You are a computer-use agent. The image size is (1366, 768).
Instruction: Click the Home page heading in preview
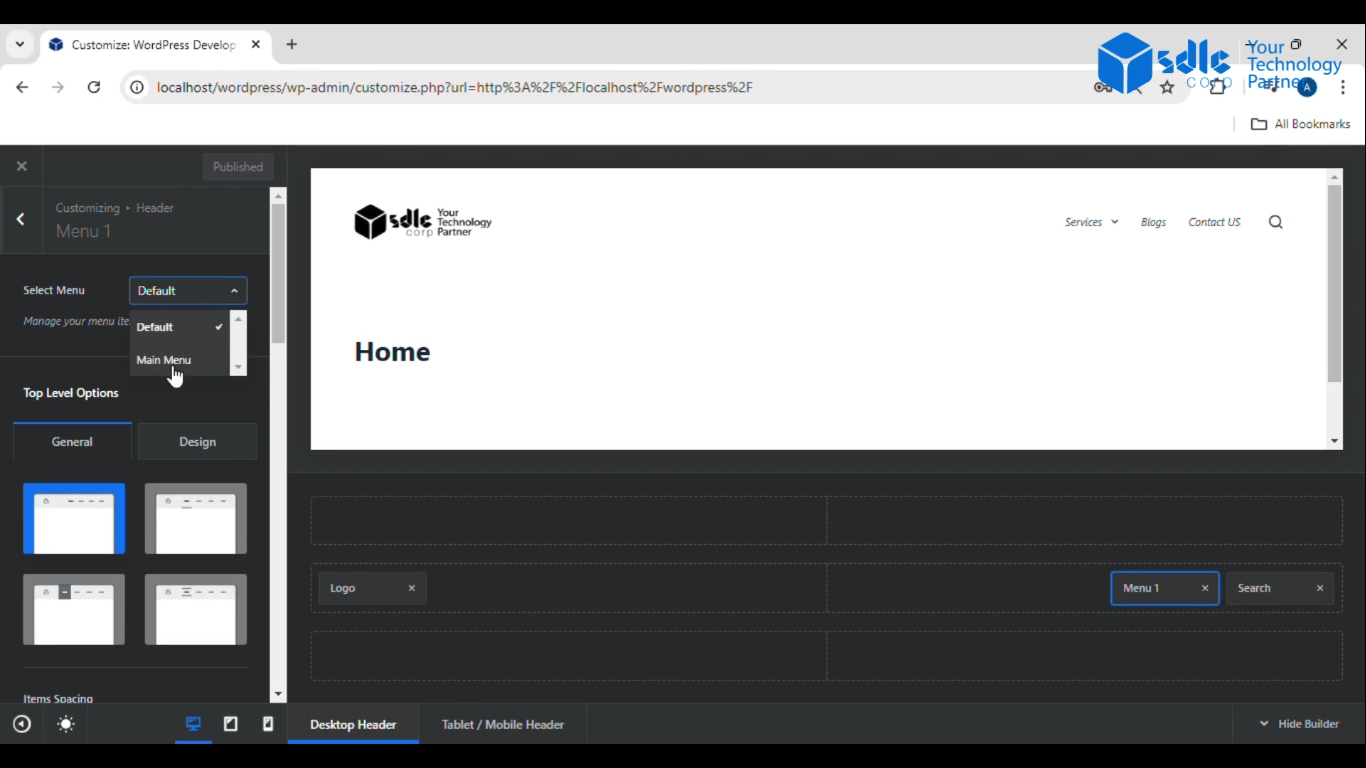point(392,351)
